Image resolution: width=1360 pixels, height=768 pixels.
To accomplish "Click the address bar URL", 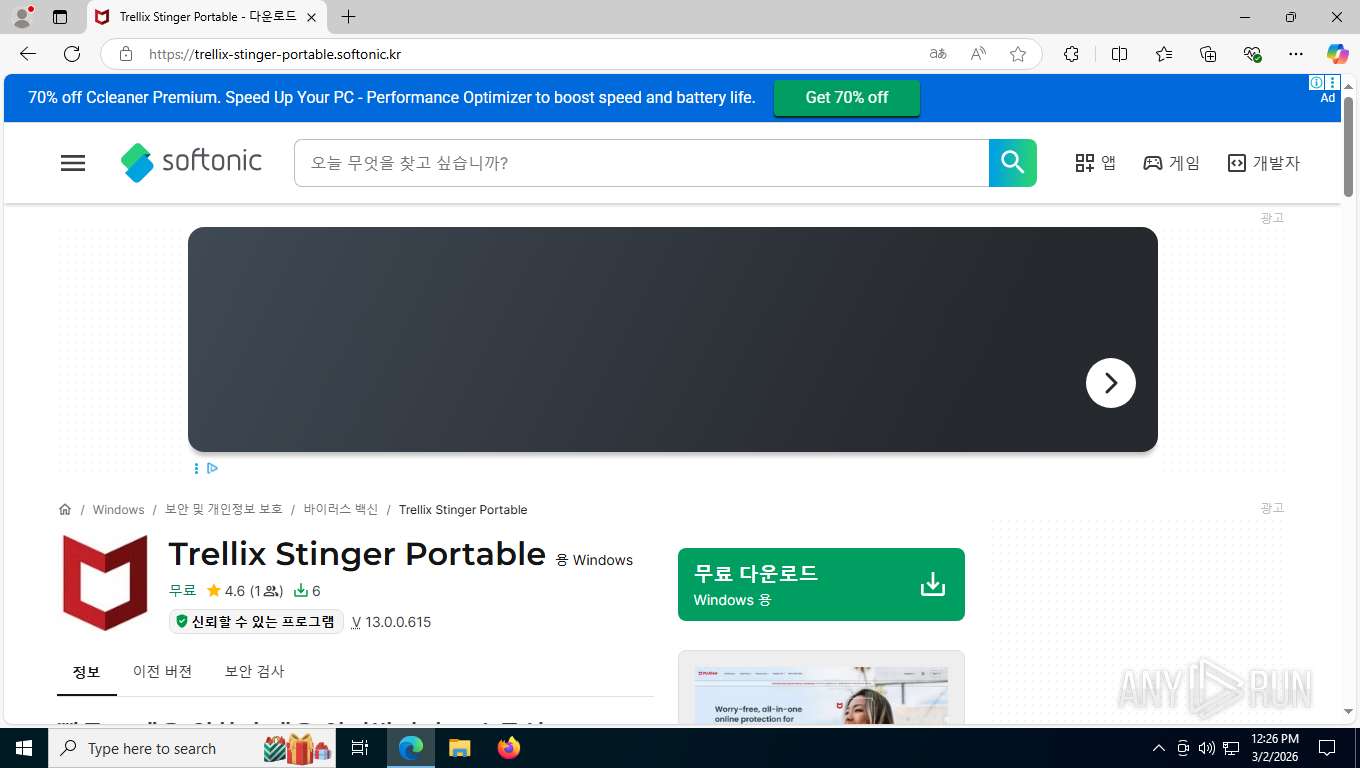I will [275, 54].
